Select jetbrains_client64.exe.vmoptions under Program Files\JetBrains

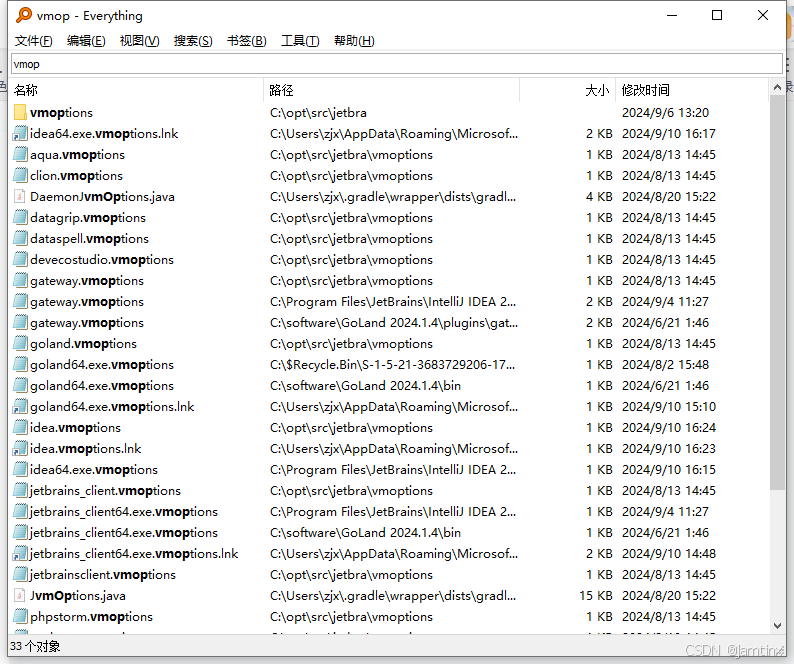[x=124, y=512]
